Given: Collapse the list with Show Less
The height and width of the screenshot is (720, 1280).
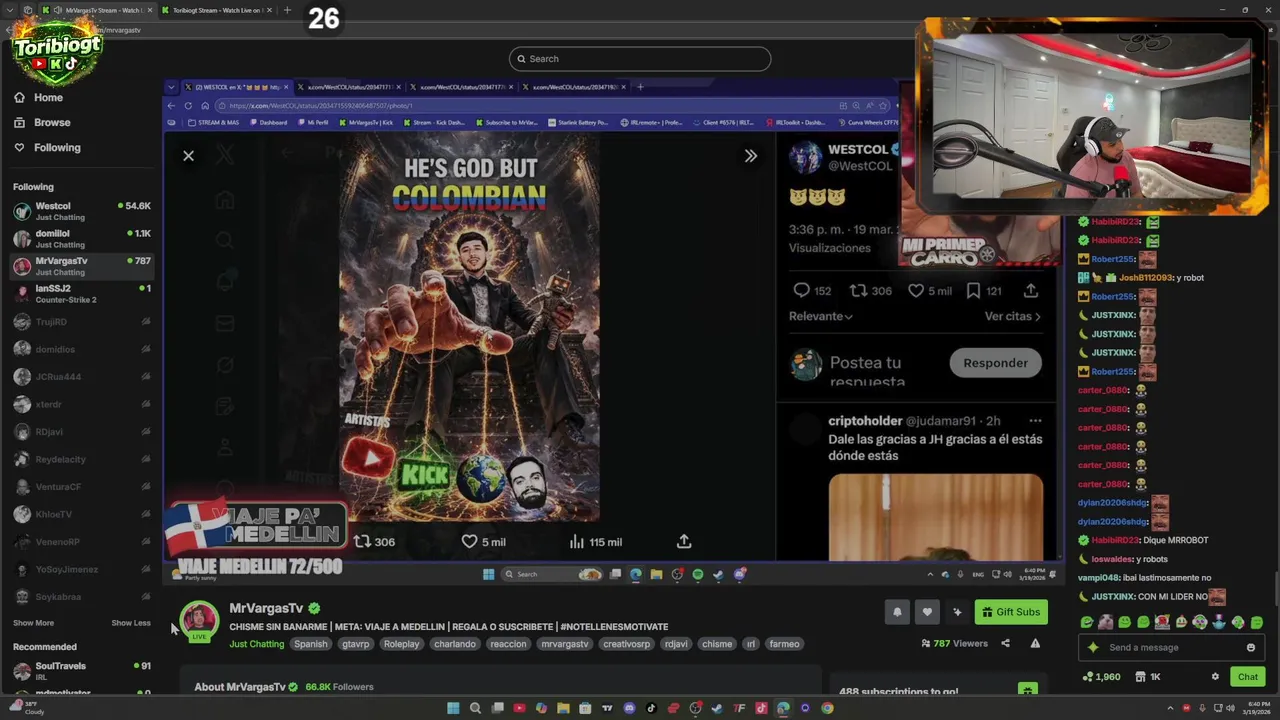Looking at the screenshot, I should (131, 623).
